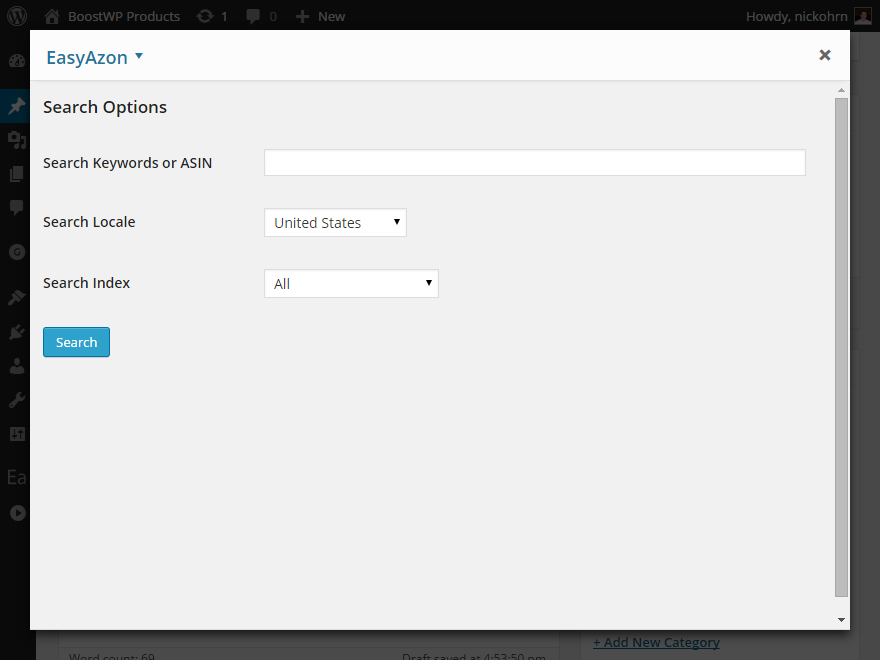Click the user avatar next to Howdy
Screen dimensions: 880x660
coord(863,16)
